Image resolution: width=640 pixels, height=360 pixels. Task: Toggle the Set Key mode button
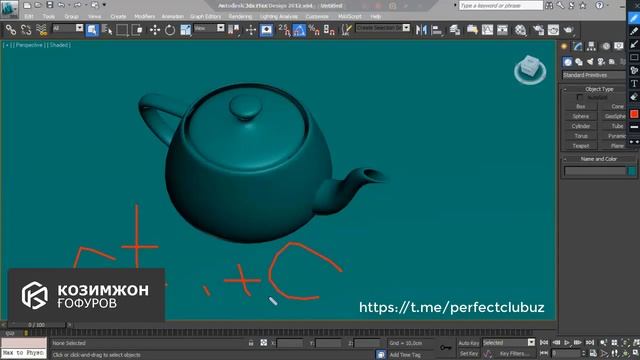(x=469, y=353)
